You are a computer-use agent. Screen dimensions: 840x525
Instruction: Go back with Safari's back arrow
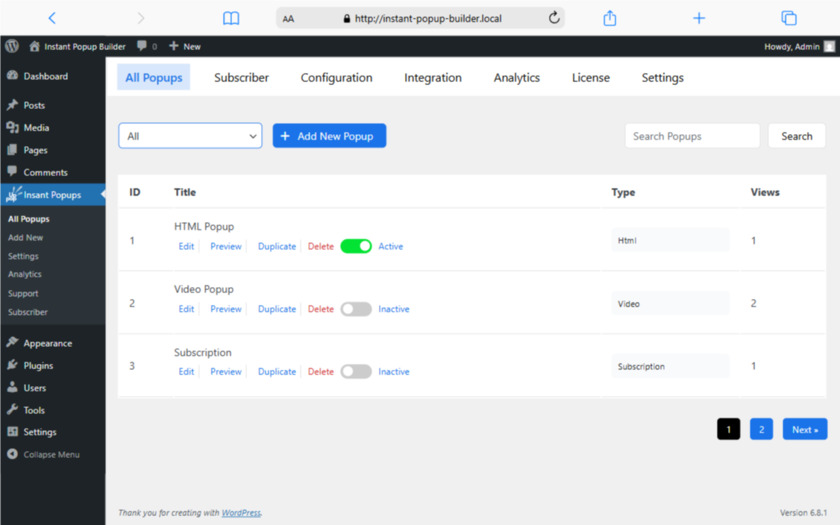tap(52, 18)
